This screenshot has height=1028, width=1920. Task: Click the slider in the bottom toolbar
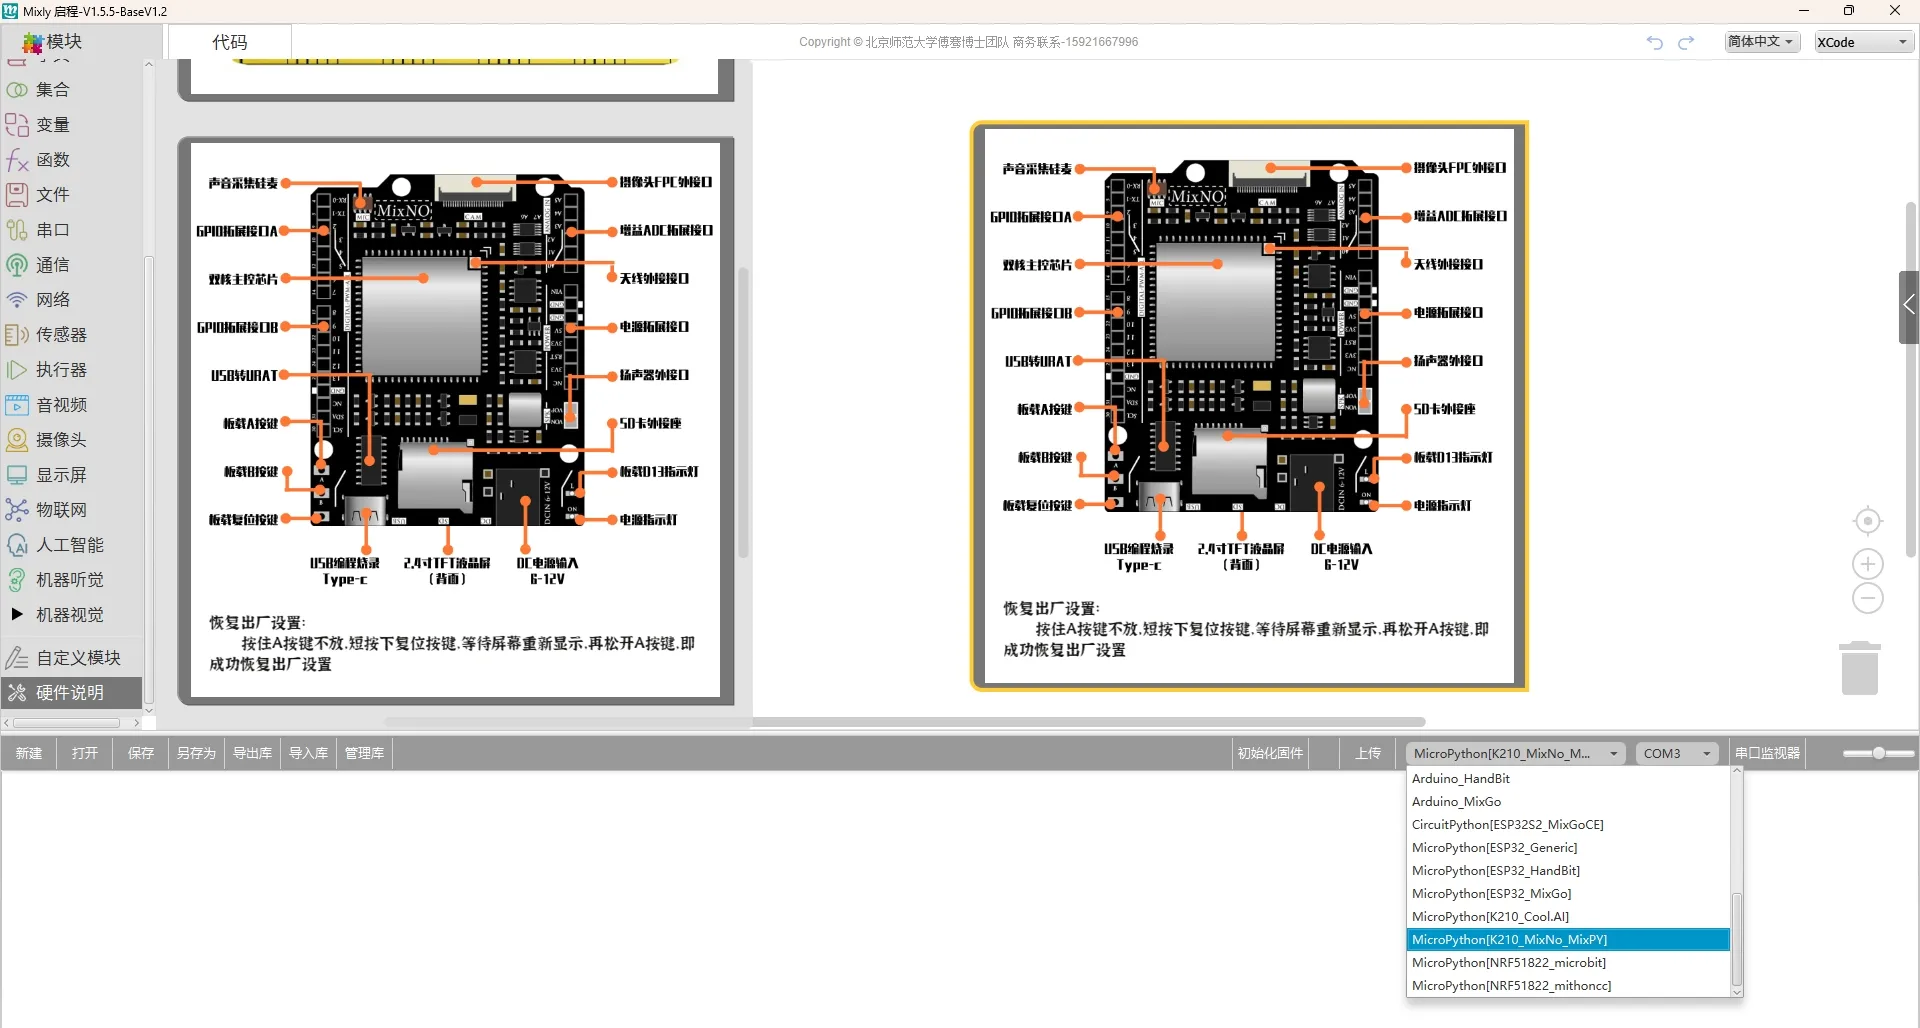click(x=1878, y=754)
